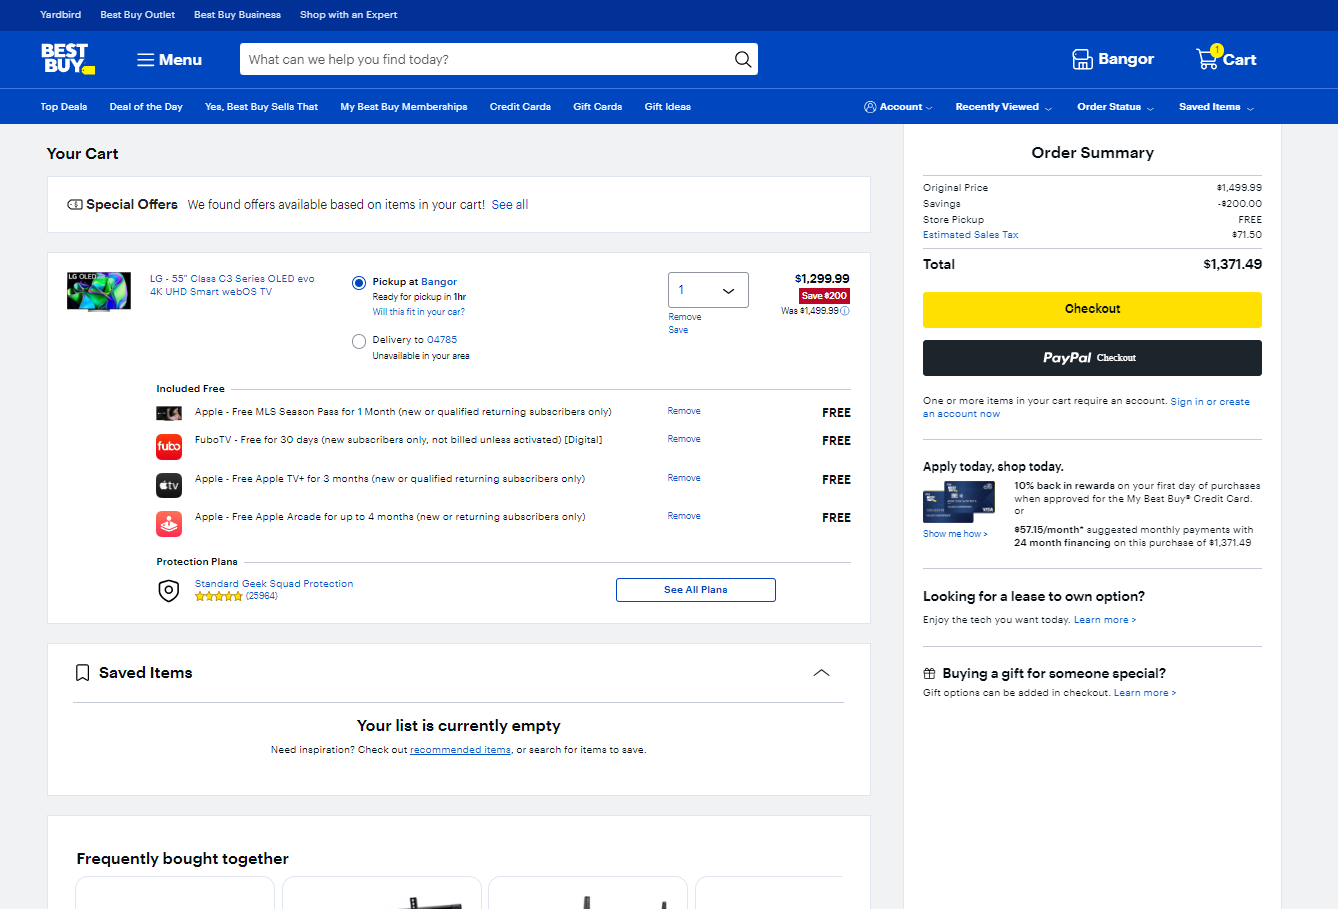
Task: Remove the MLS Season Pass offer
Action: coord(684,411)
